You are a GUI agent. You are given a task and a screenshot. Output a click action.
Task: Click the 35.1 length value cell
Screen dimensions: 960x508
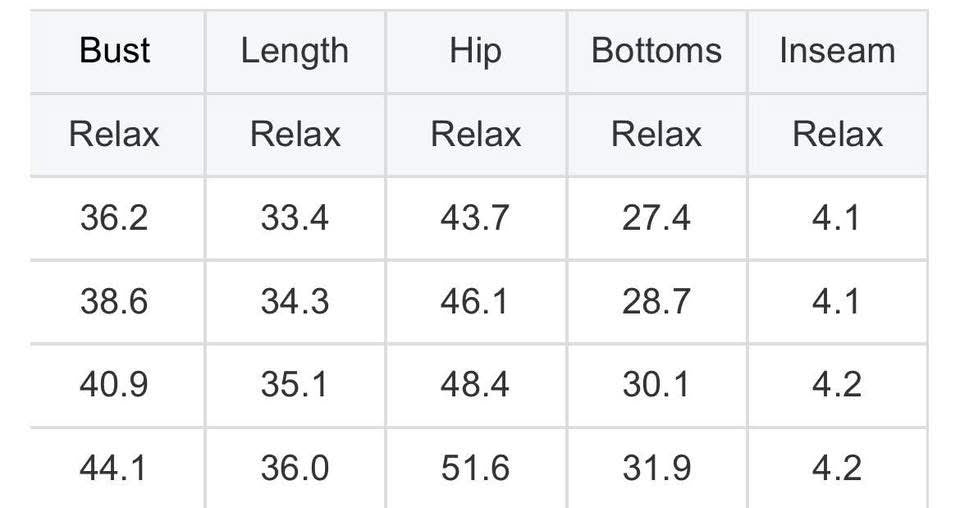pos(295,385)
